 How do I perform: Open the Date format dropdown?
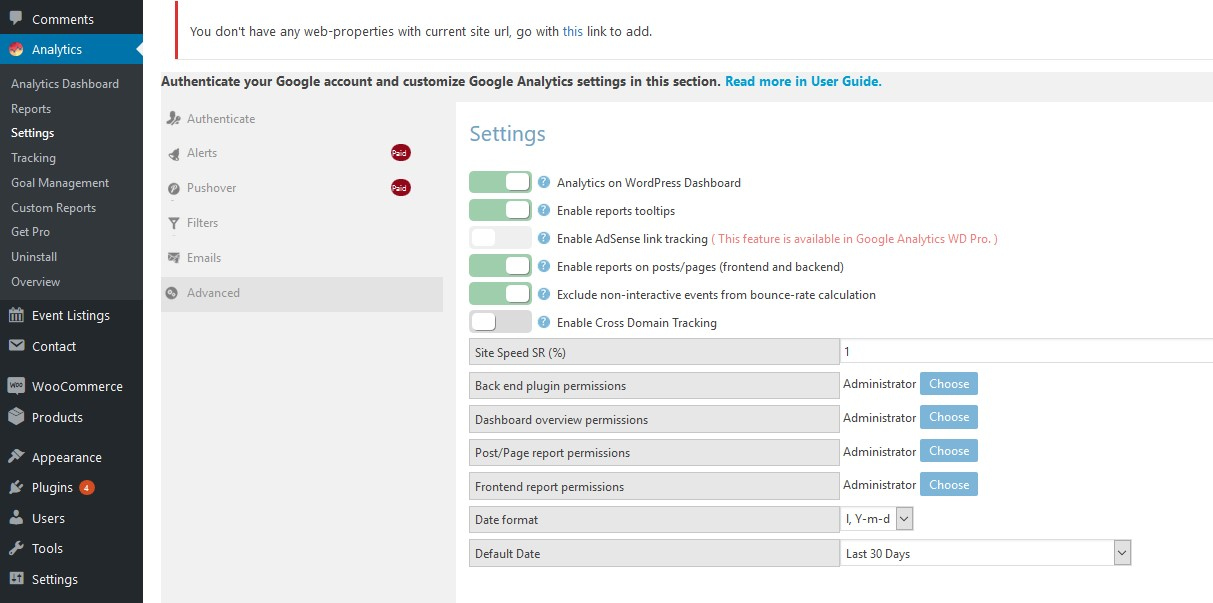[877, 519]
